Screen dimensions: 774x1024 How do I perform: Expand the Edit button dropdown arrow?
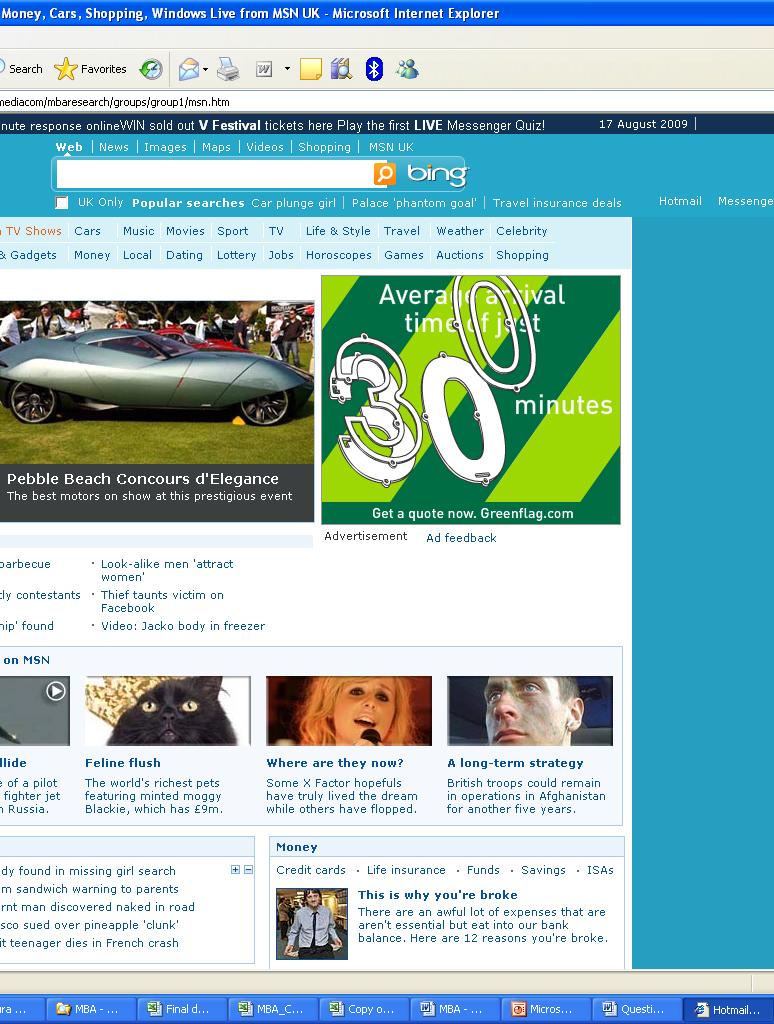point(287,69)
